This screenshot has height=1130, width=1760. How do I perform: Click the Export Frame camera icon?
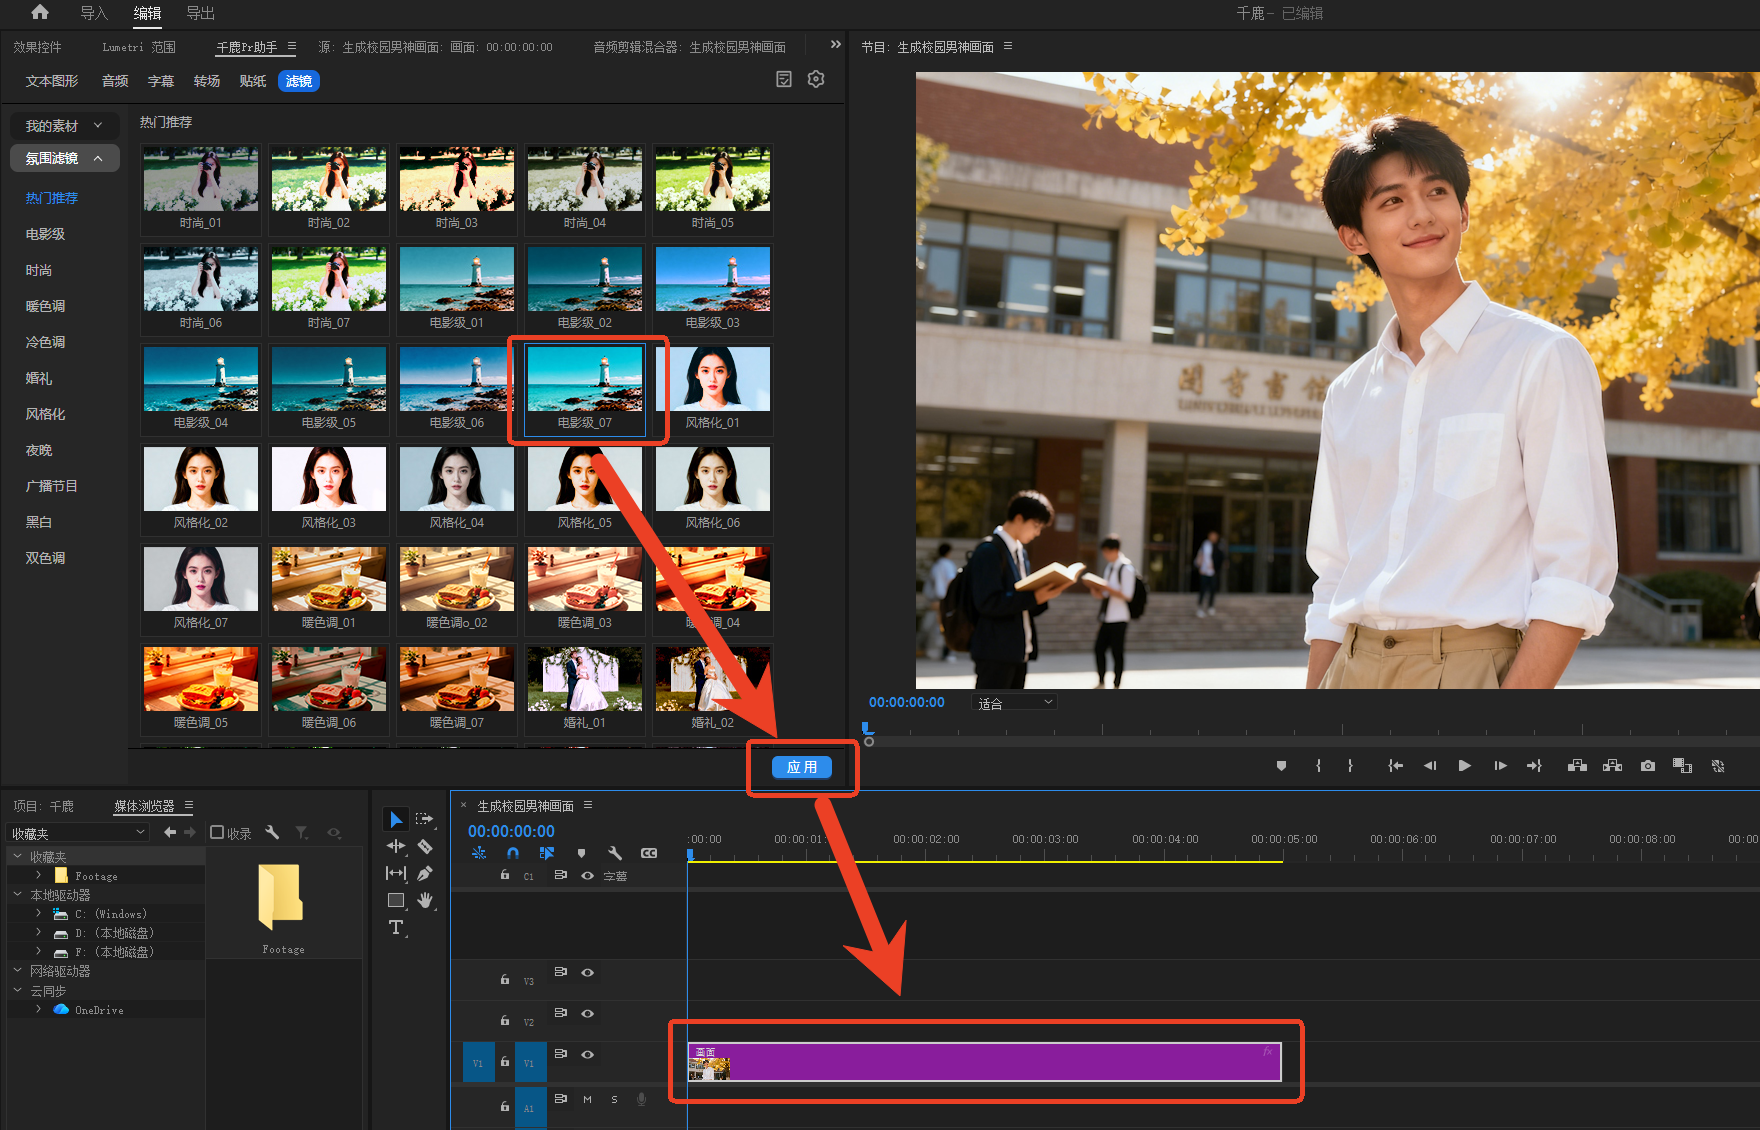click(1648, 766)
